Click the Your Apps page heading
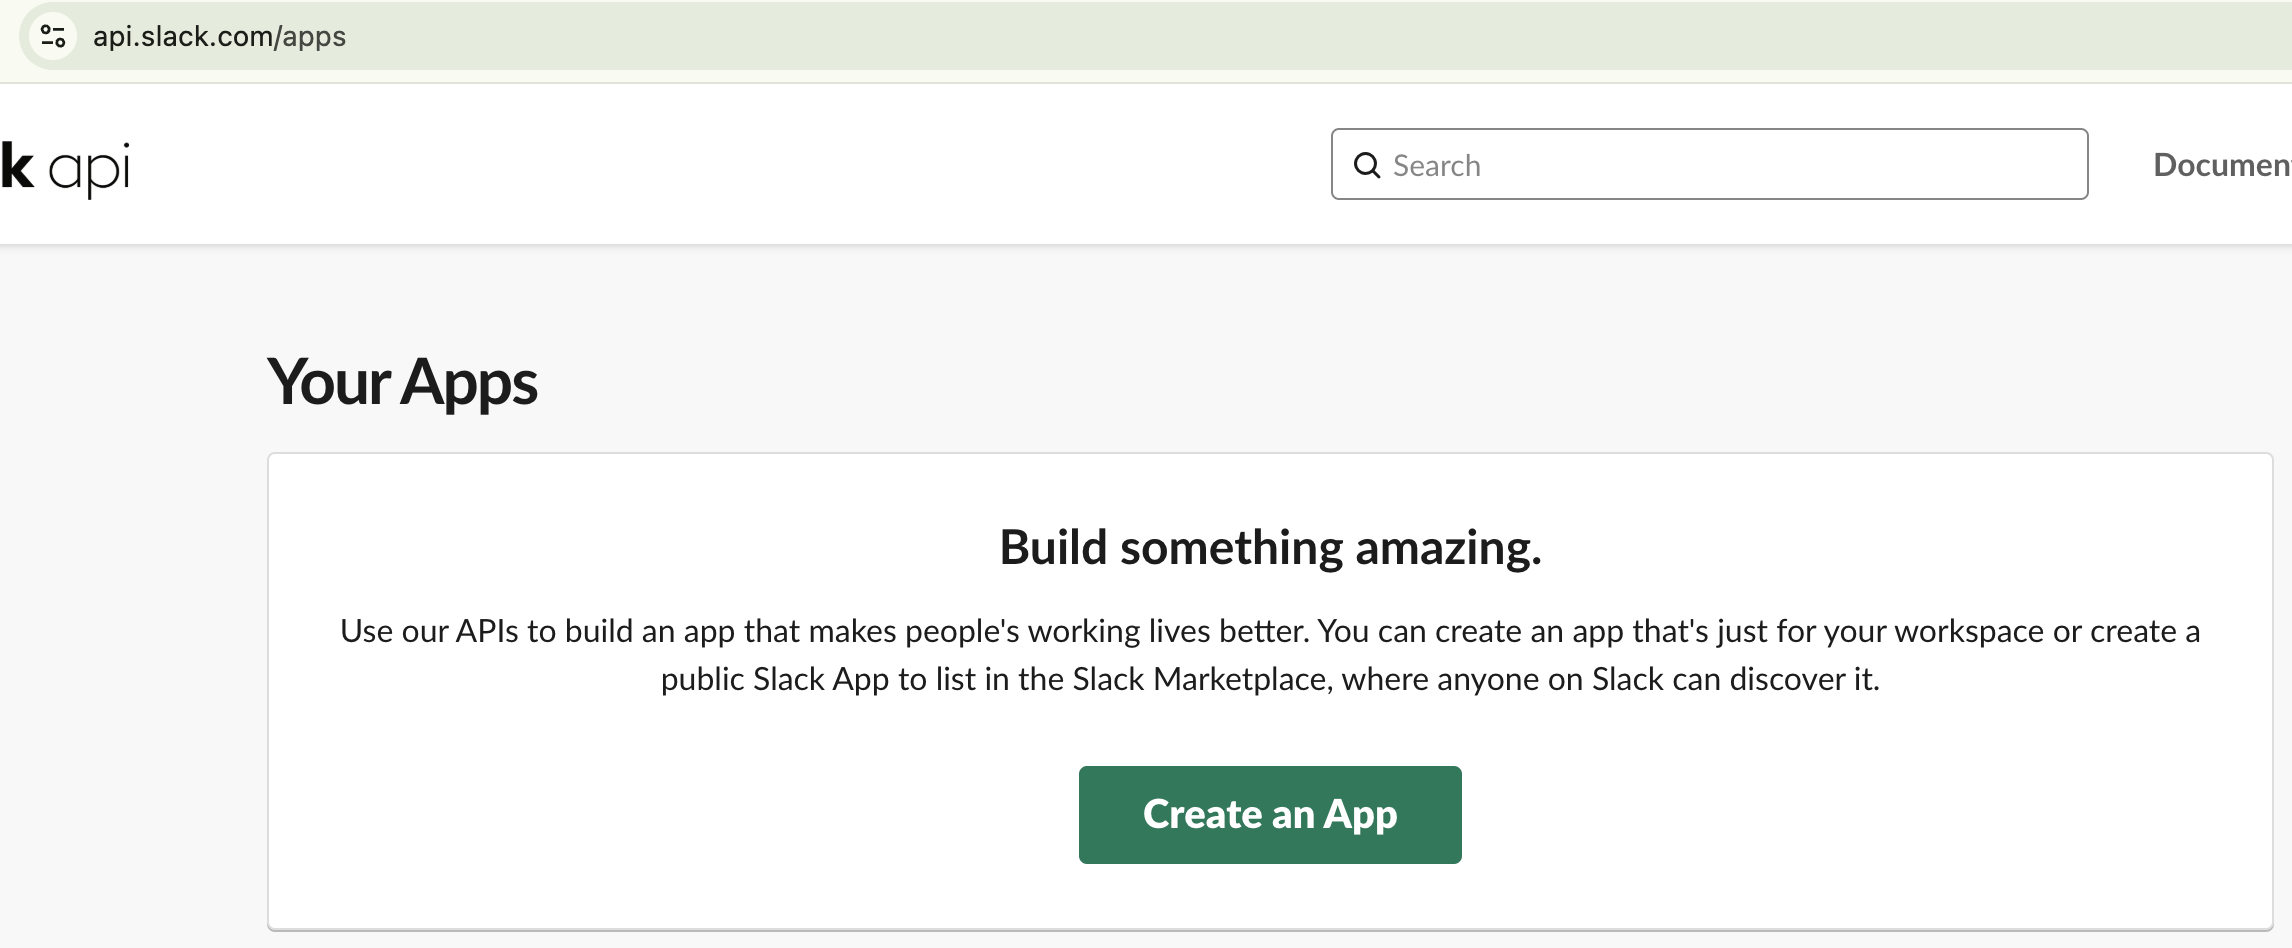The height and width of the screenshot is (948, 2292). coord(402,382)
